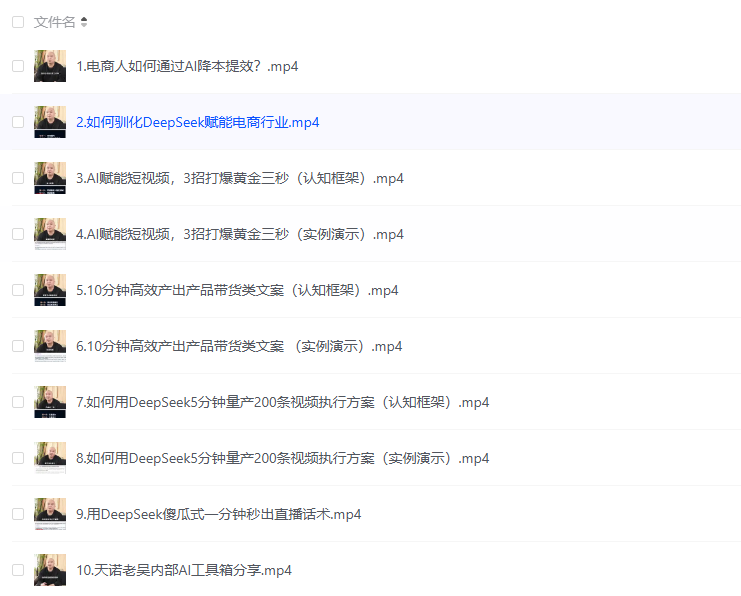The height and width of the screenshot is (596, 741).
Task: Select checkbox of 3.AI赋能短视频 (认知框架)
Action: tap(18, 178)
